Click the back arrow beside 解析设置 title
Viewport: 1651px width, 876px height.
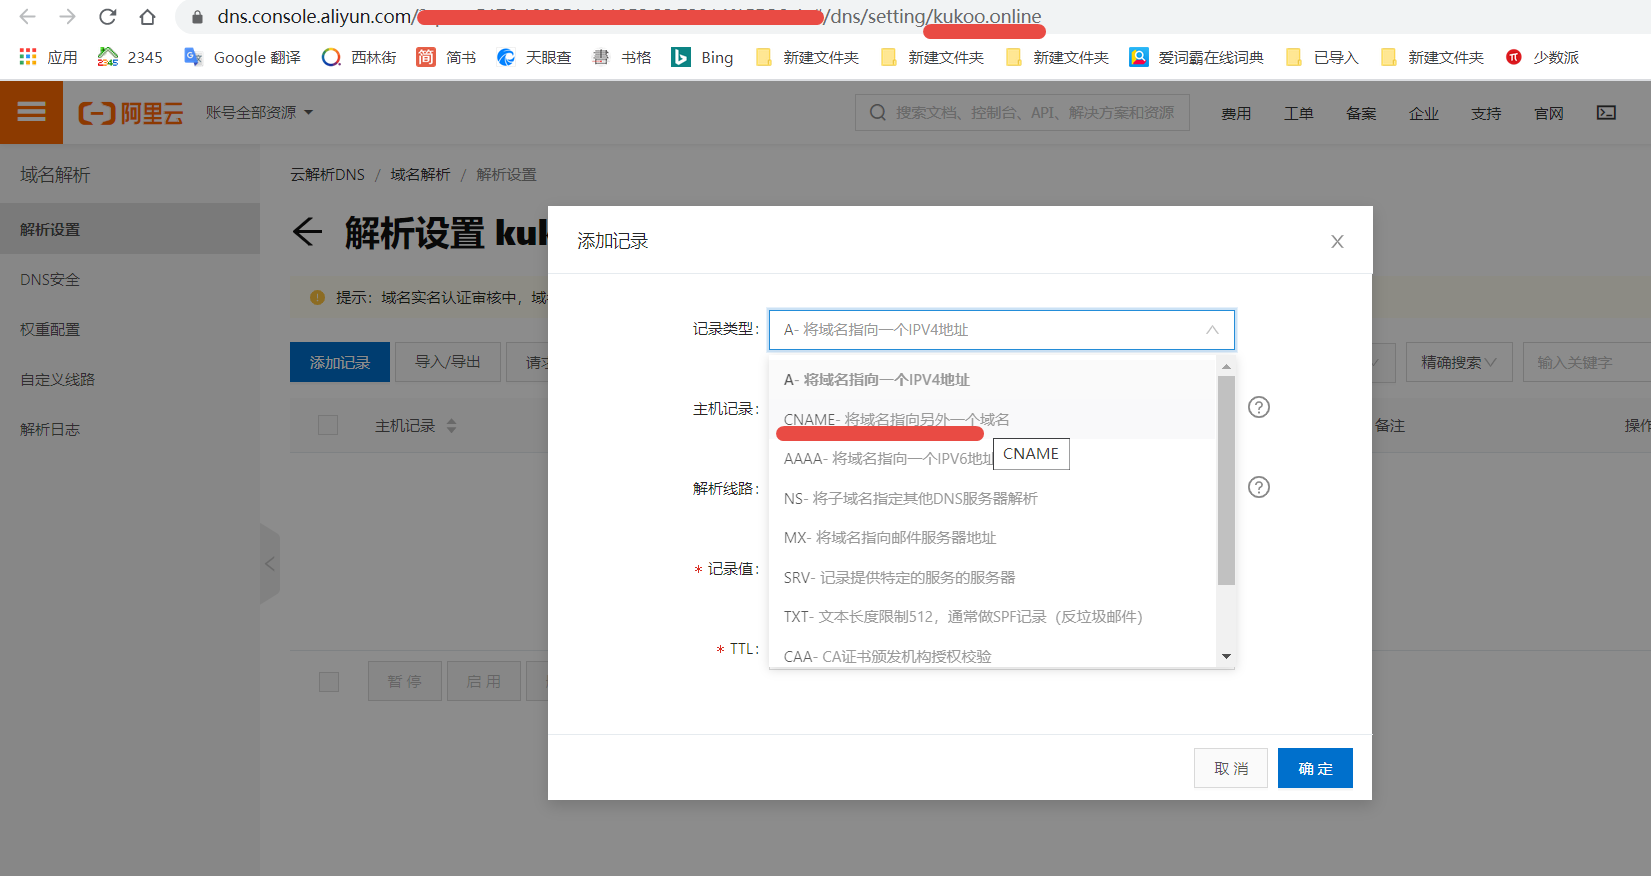307,232
